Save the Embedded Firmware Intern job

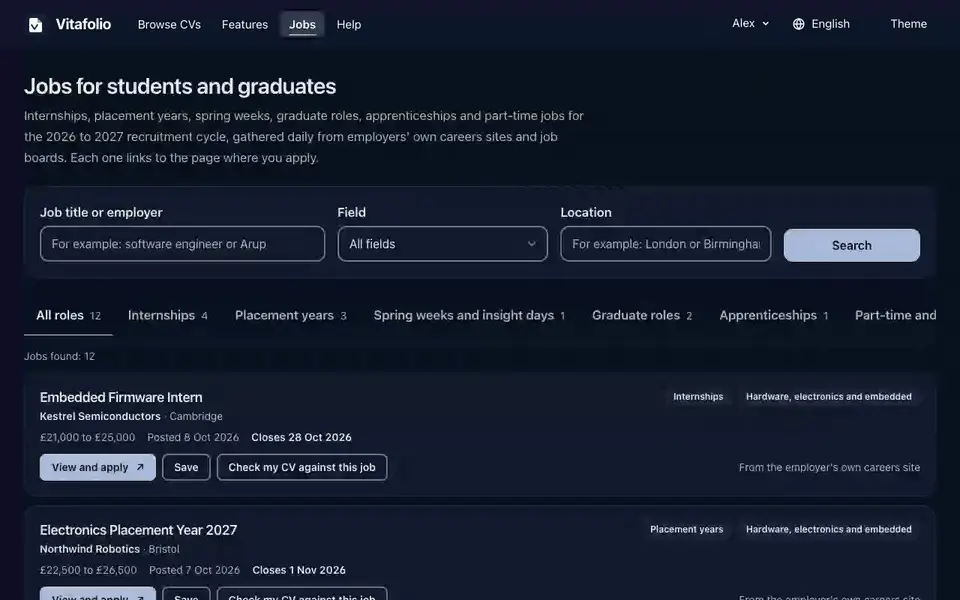click(x=186, y=467)
